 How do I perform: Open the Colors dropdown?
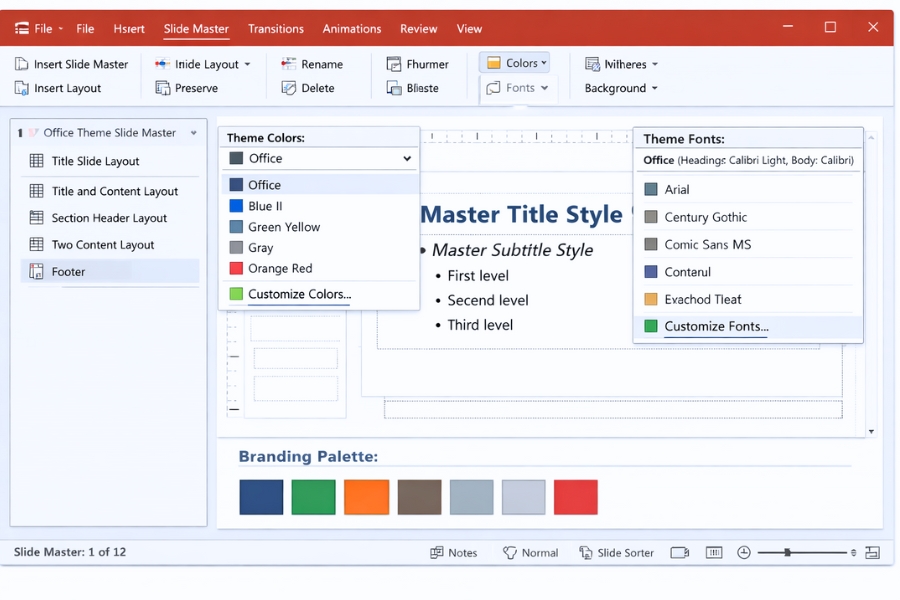(x=515, y=62)
